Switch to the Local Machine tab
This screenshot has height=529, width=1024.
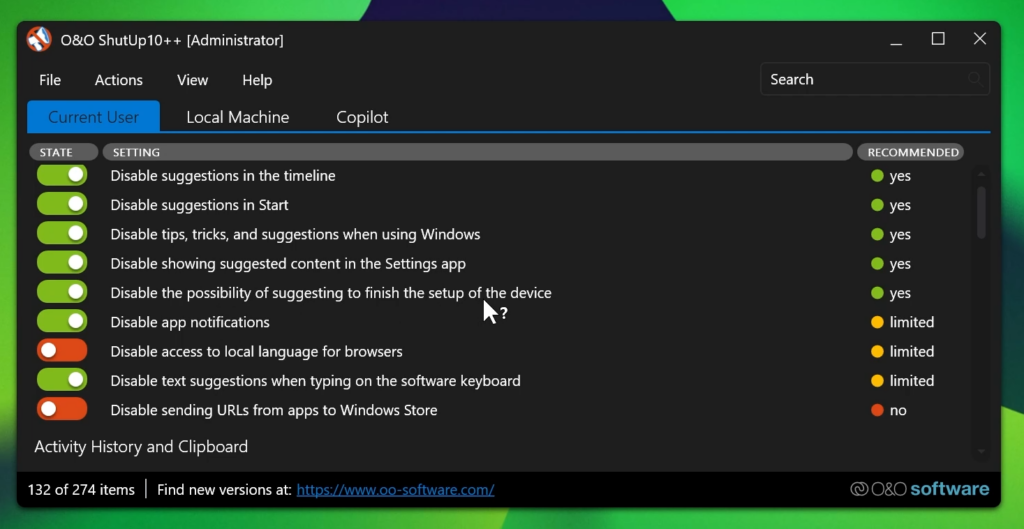[237, 117]
